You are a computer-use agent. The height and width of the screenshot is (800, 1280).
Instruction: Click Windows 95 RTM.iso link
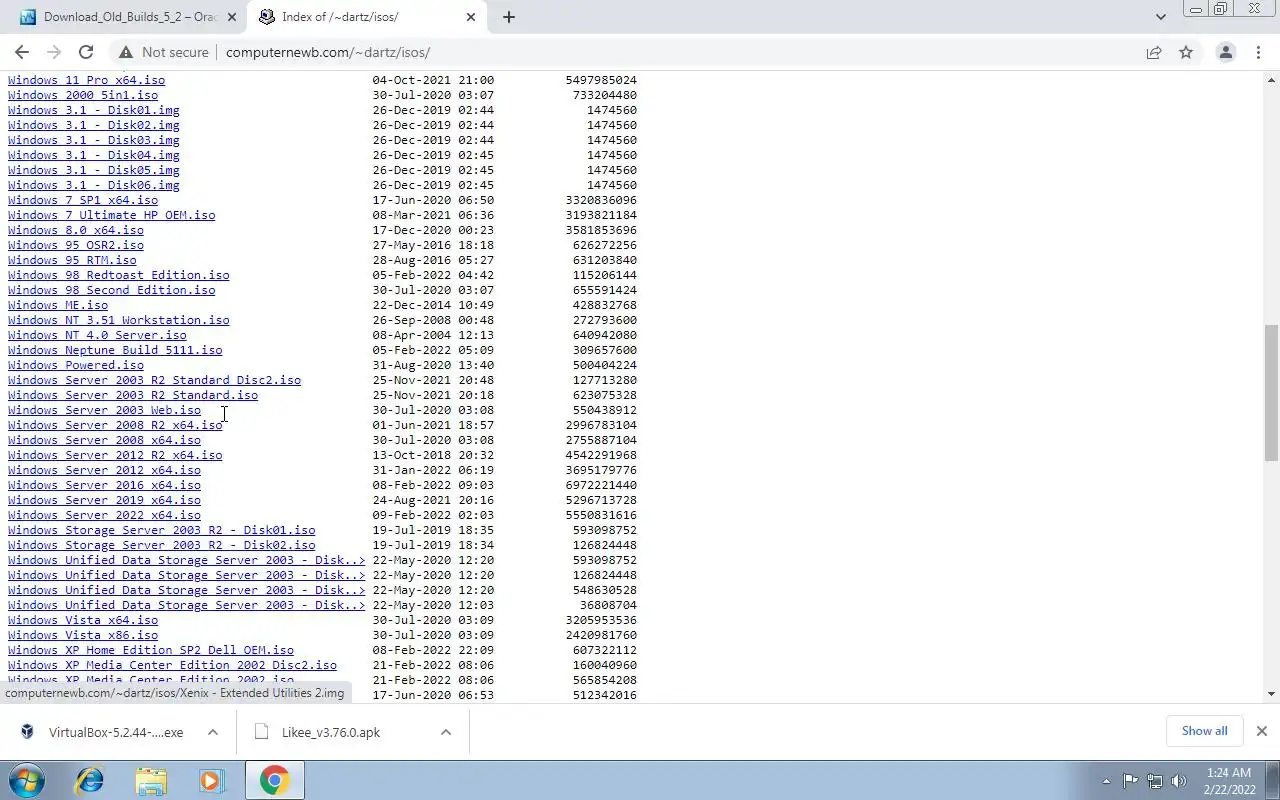pyautogui.click(x=72, y=260)
